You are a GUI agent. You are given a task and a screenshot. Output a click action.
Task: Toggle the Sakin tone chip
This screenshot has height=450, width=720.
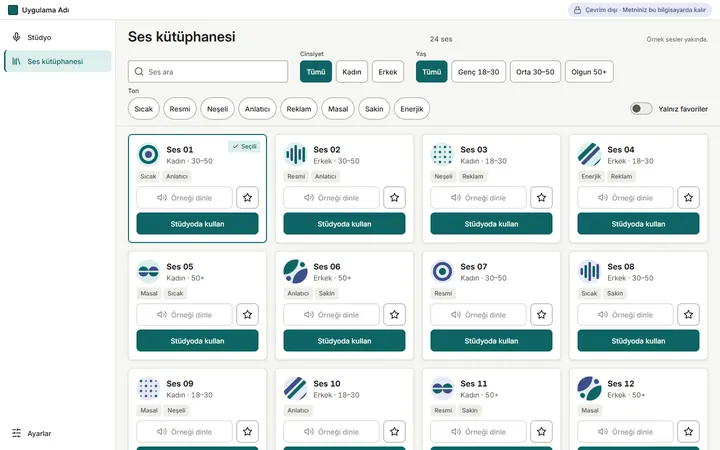pos(374,109)
